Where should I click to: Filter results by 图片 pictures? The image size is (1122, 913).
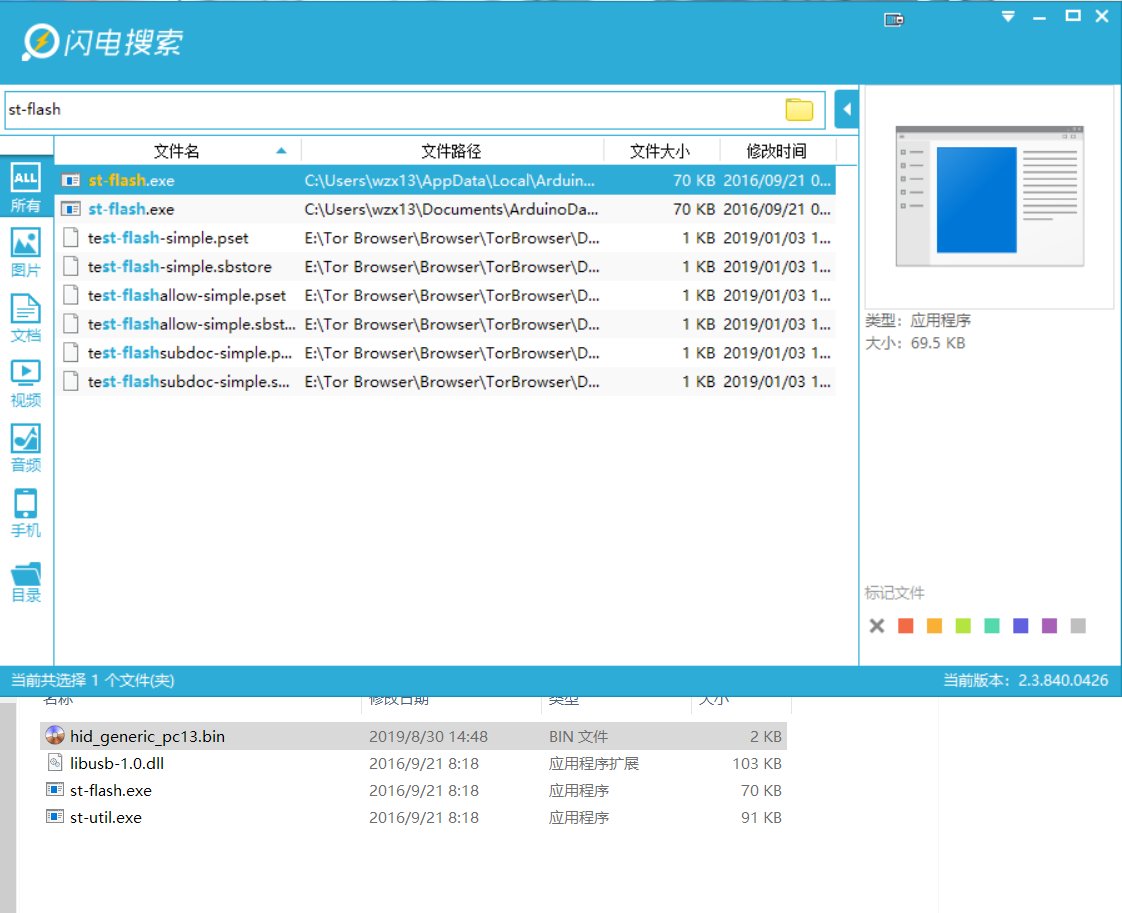(x=25, y=245)
